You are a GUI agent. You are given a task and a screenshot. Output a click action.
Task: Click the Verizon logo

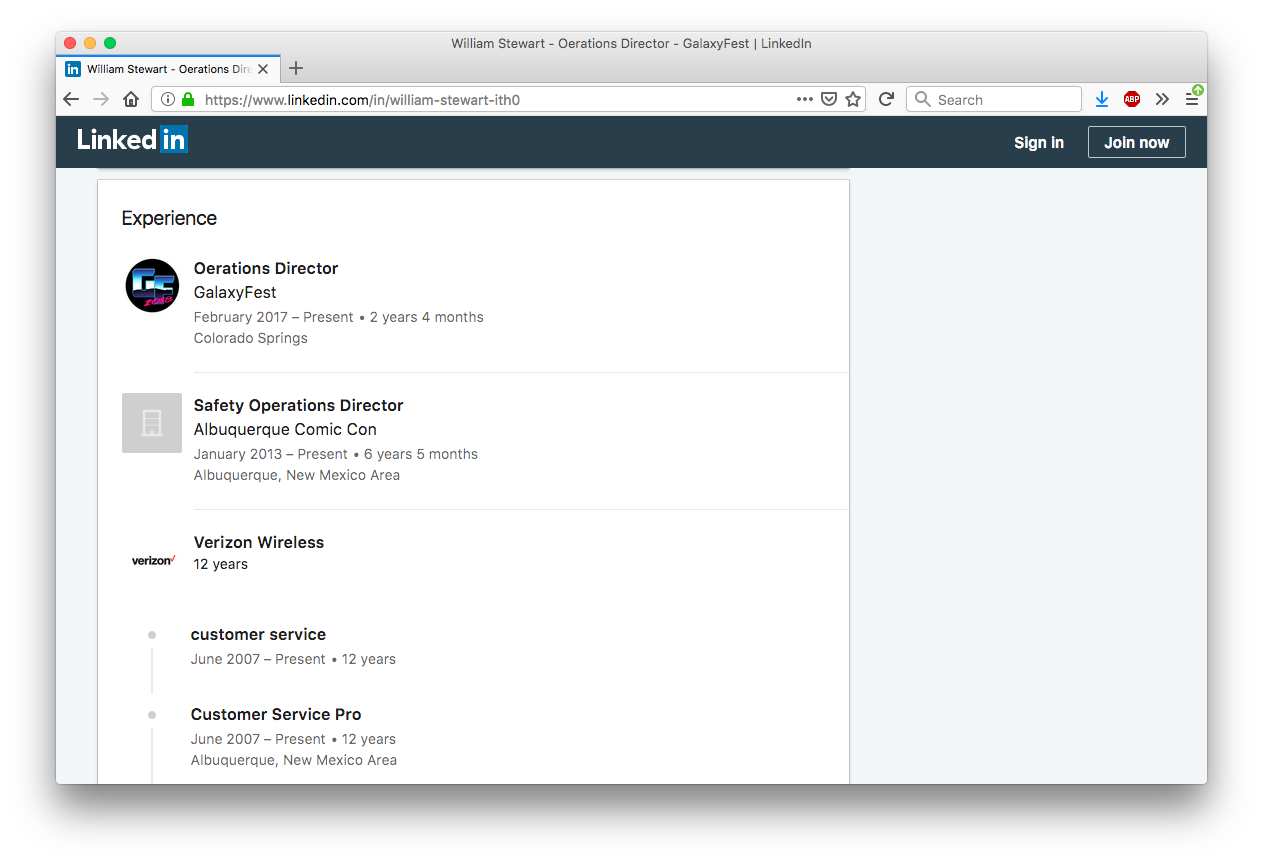click(x=153, y=561)
